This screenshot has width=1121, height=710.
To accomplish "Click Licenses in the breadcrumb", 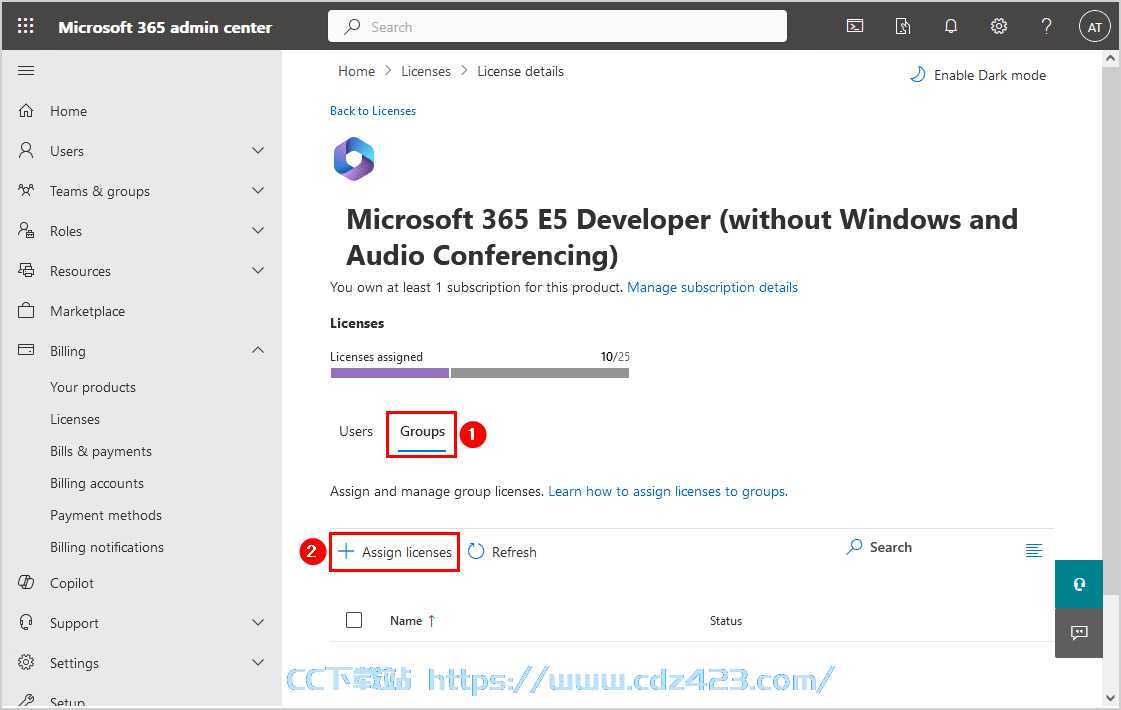I will [x=425, y=72].
